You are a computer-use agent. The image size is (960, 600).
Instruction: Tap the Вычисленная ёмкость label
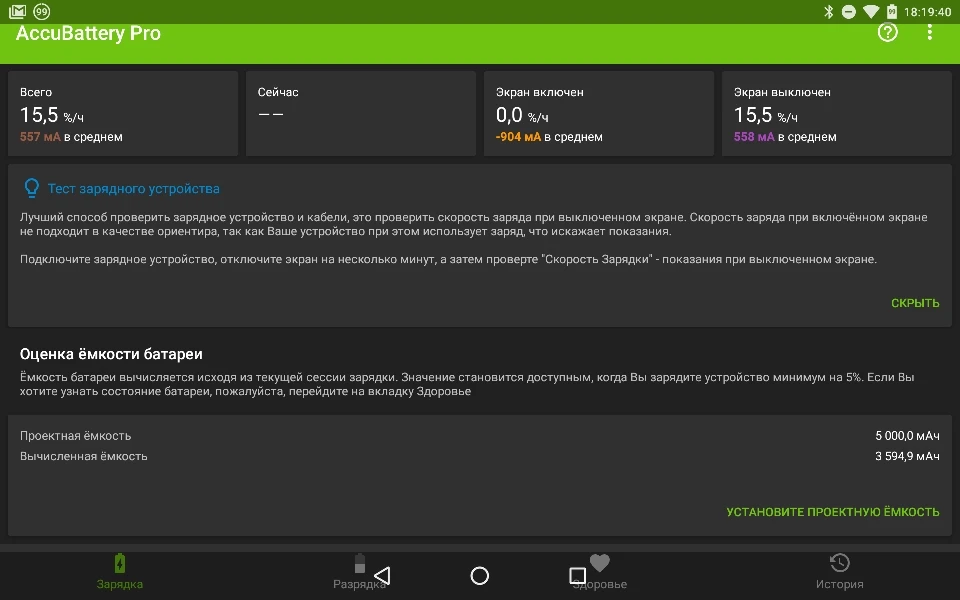(83, 456)
